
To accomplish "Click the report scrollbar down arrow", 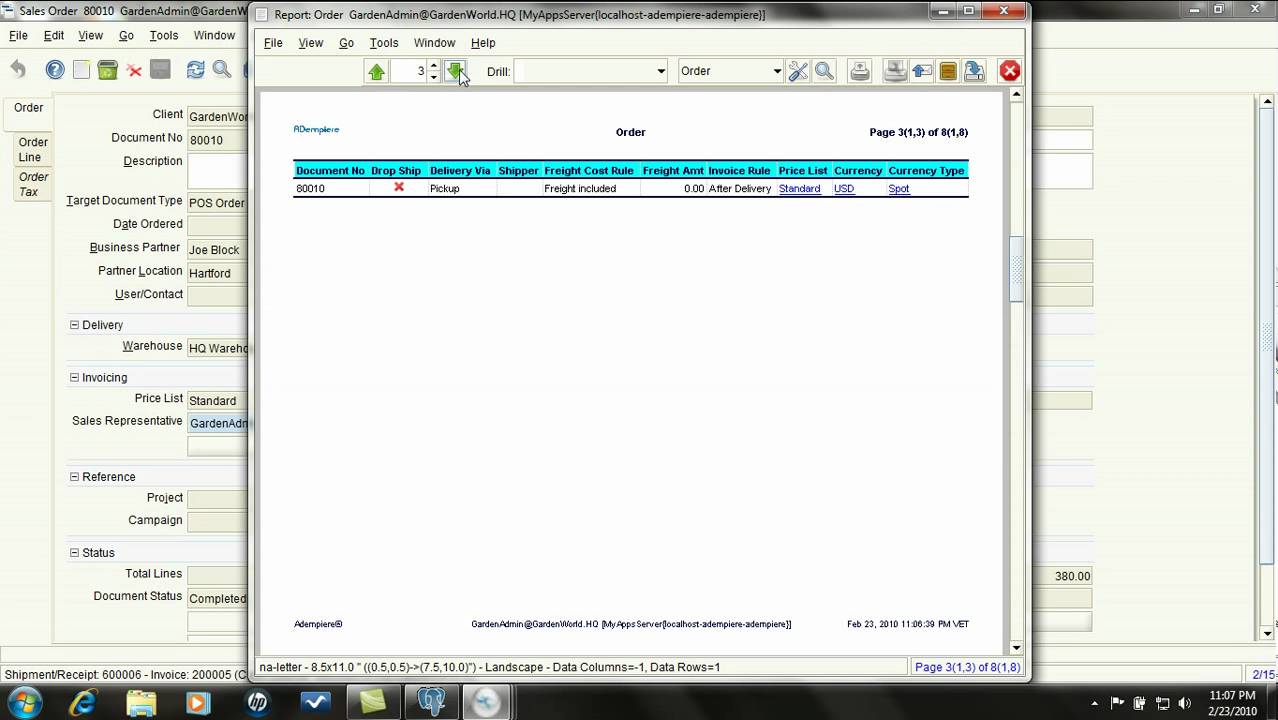I will [x=1016, y=648].
